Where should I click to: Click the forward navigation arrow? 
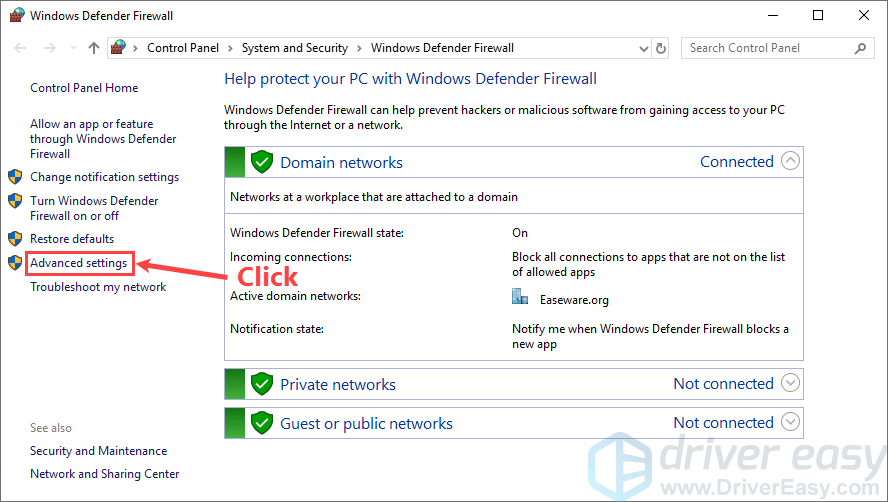coord(48,48)
